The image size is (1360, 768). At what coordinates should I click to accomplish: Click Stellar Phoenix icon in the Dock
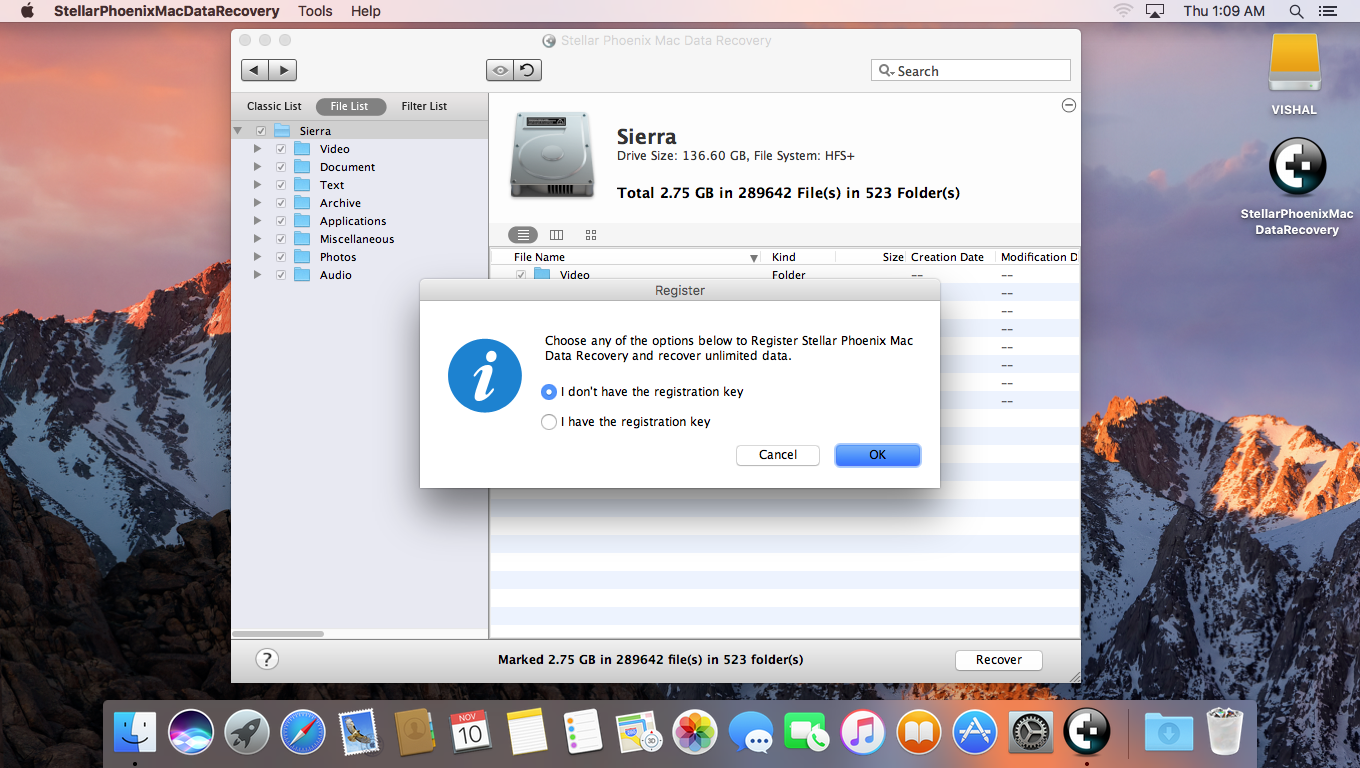(1087, 732)
